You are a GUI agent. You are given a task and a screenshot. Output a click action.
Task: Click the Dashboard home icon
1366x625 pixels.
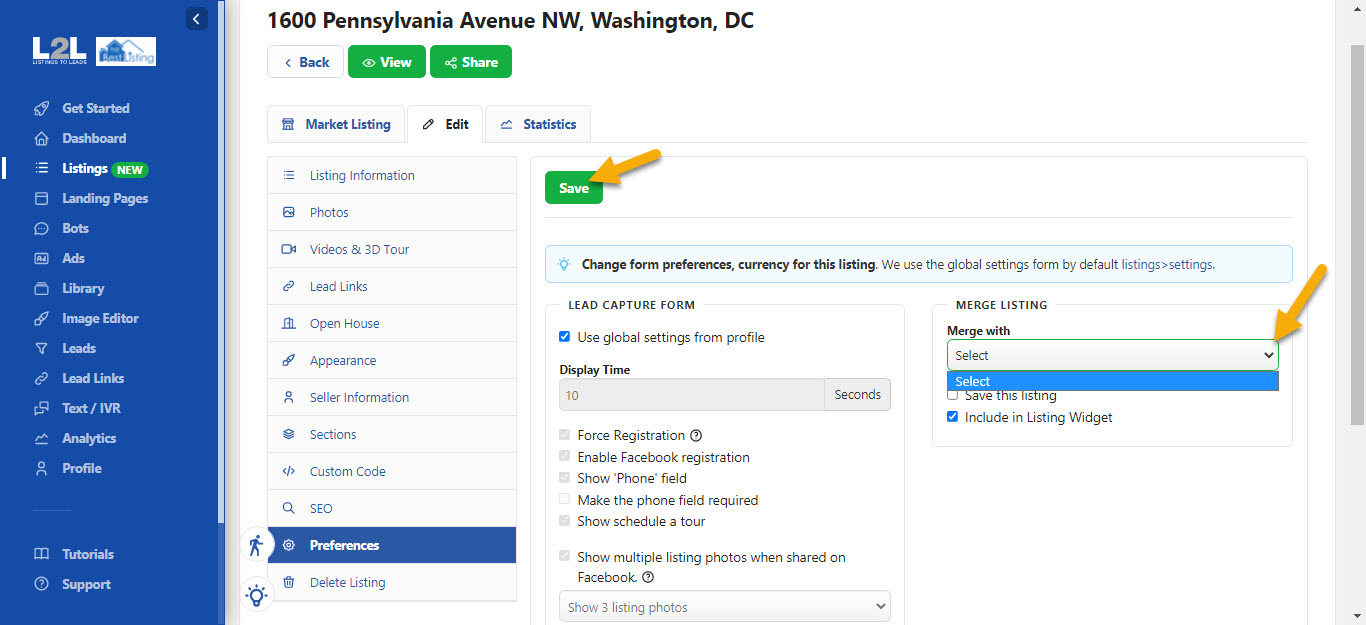[41, 138]
